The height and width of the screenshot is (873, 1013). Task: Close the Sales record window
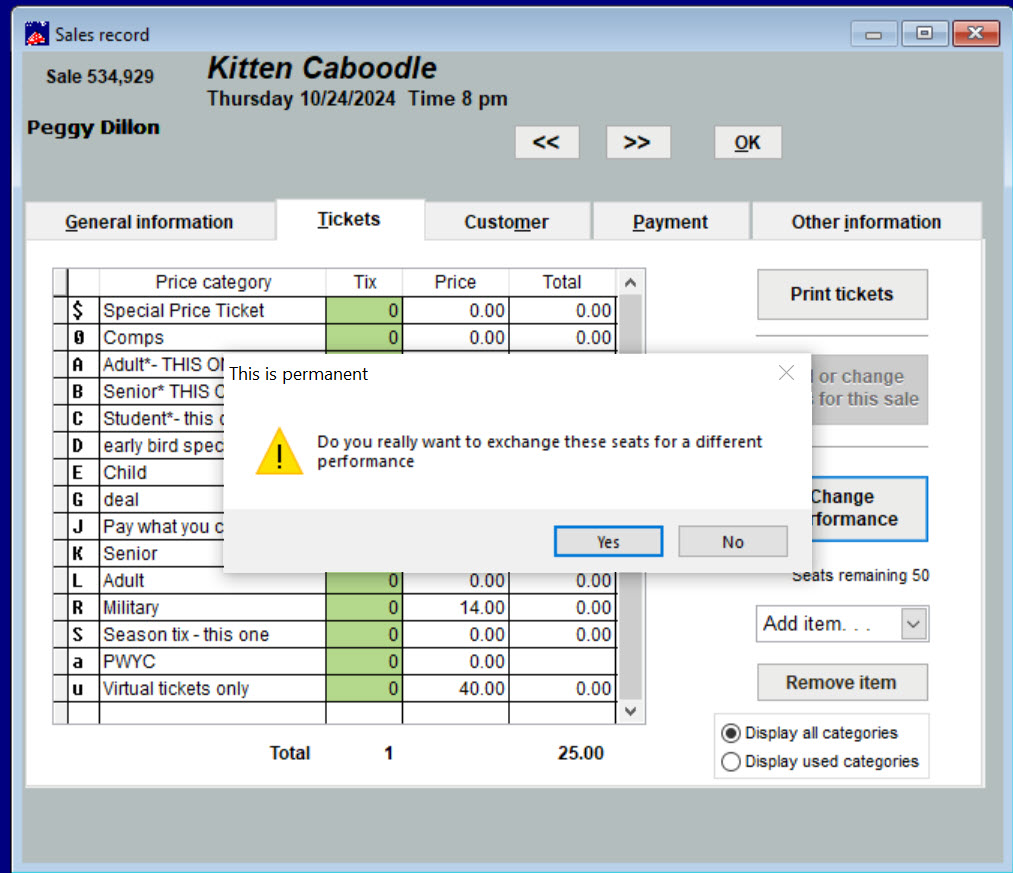[x=976, y=34]
